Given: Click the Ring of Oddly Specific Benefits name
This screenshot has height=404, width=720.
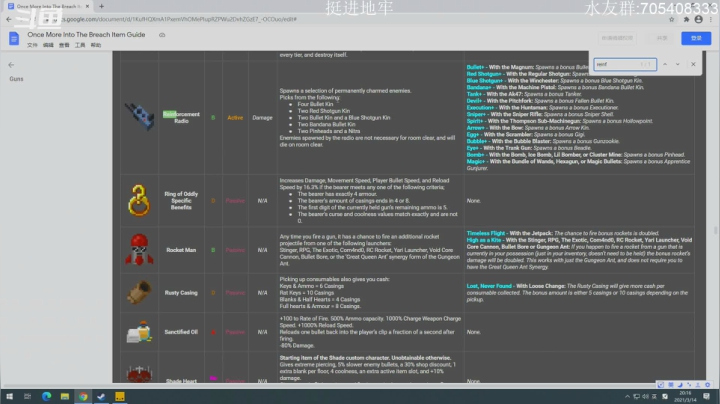Looking at the screenshot, I should click(181, 201).
